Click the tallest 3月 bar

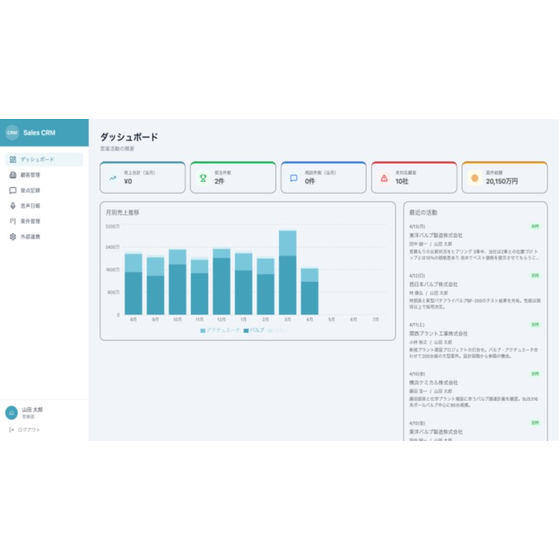pos(288,272)
